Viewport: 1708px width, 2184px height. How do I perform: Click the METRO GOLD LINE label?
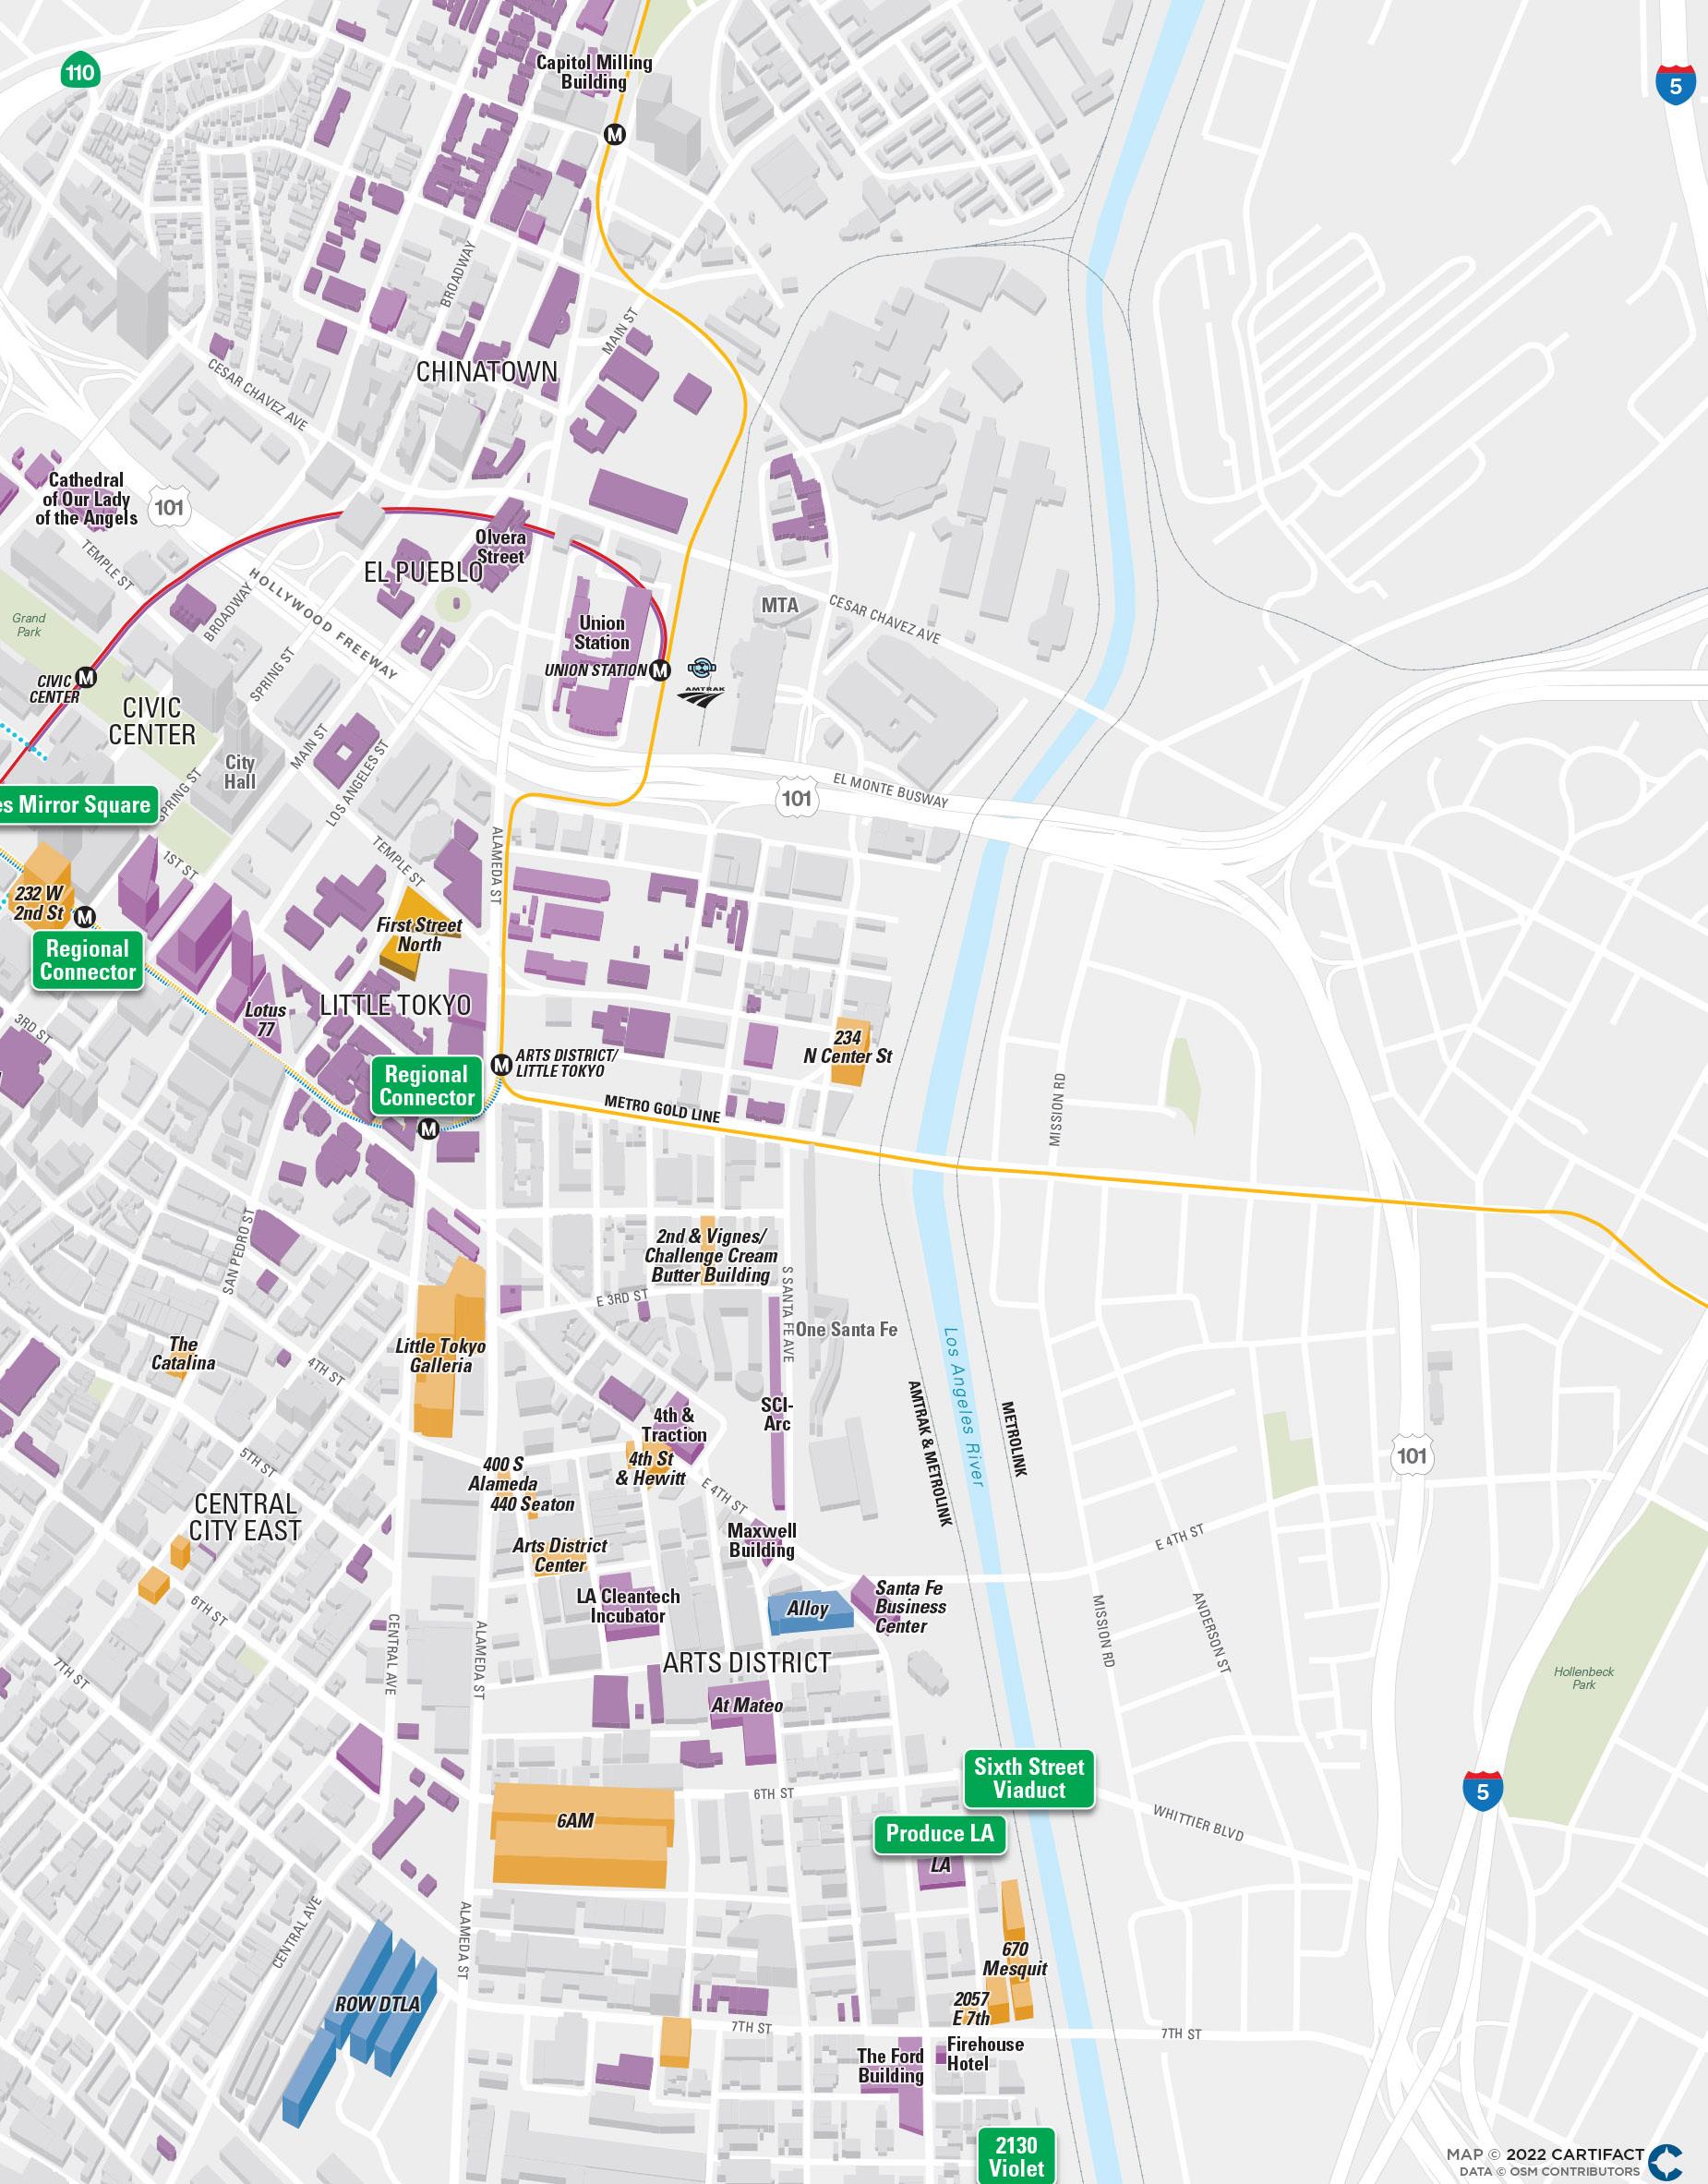click(x=662, y=1108)
